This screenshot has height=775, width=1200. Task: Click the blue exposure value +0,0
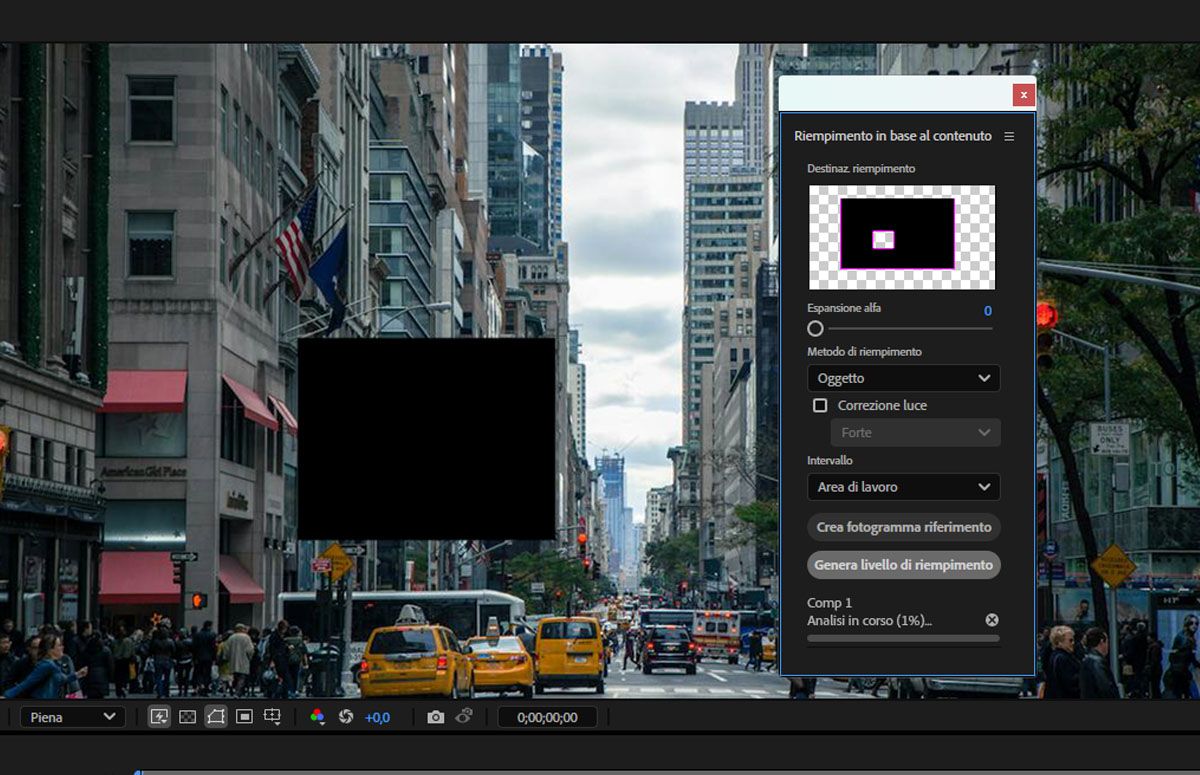(x=377, y=717)
